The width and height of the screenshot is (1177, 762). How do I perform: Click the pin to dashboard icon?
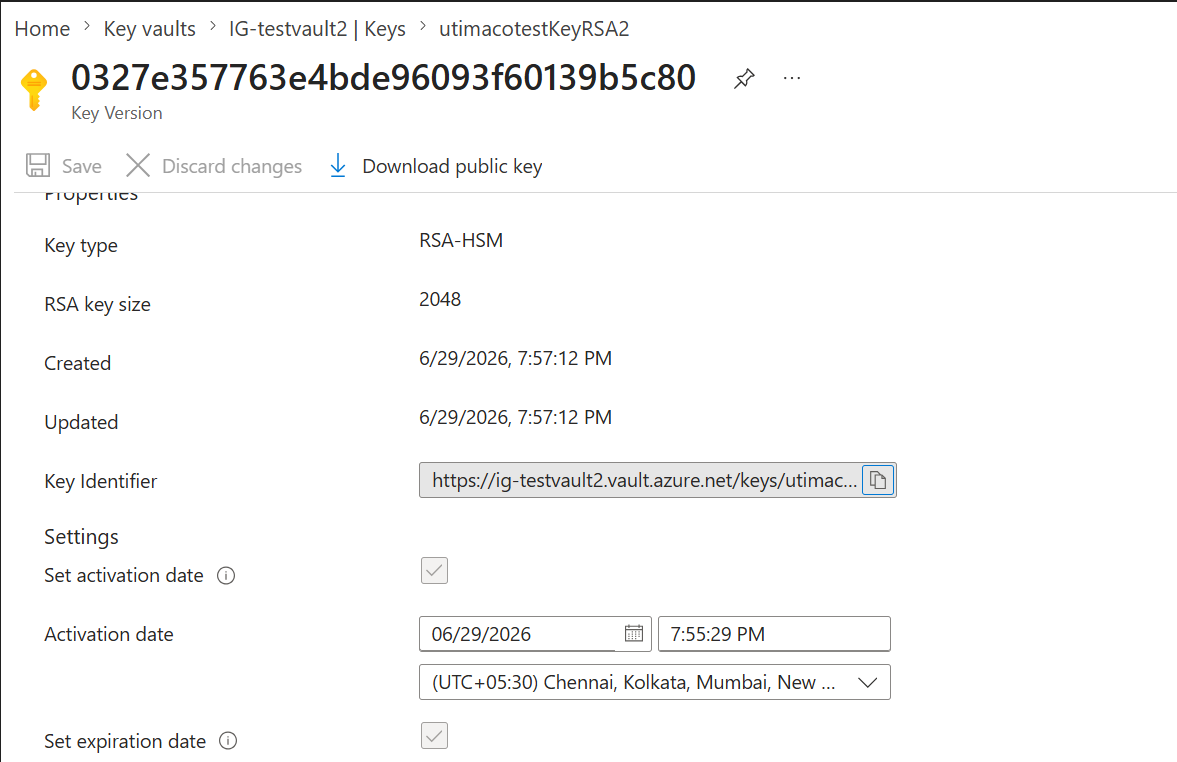[744, 78]
